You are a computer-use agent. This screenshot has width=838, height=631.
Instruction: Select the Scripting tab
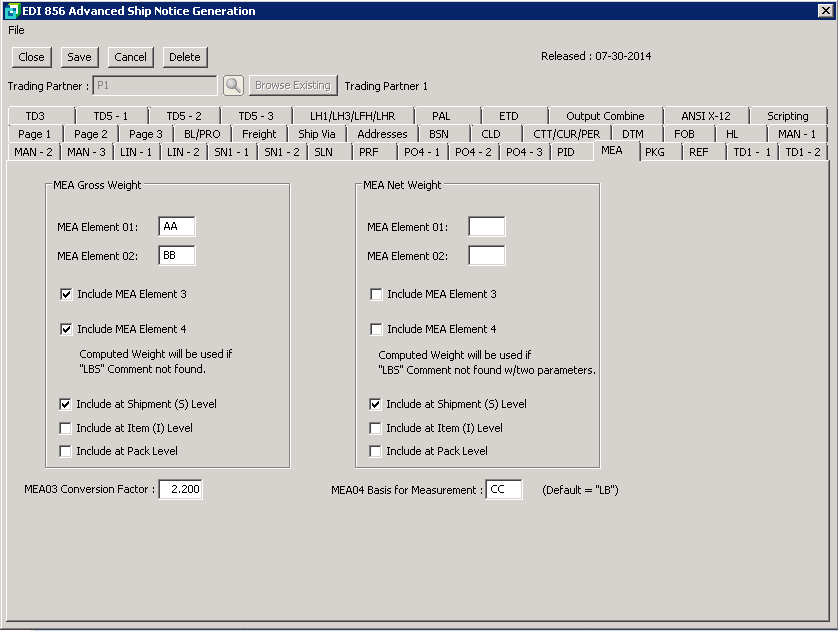787,116
